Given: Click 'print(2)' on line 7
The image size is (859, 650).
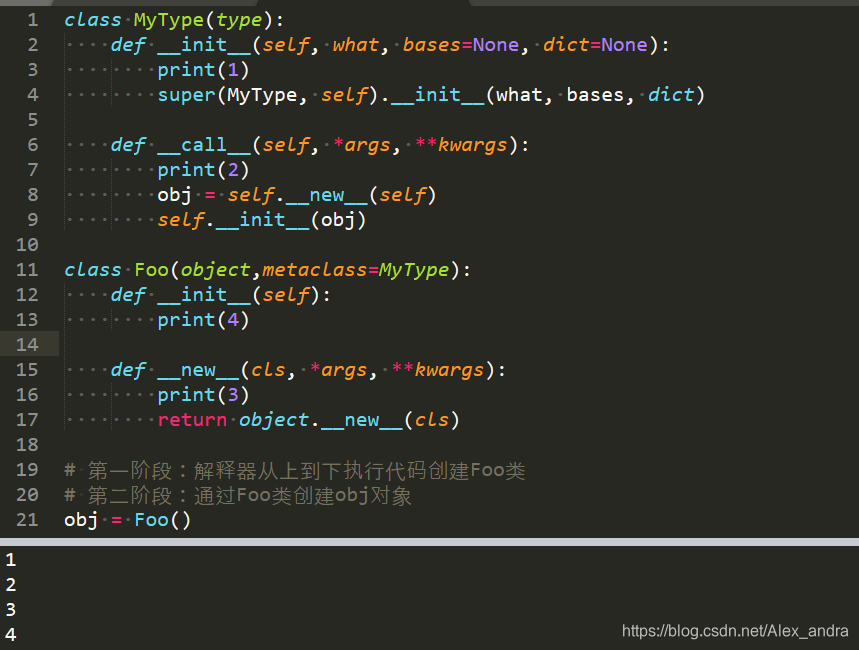Looking at the screenshot, I should (203, 170).
